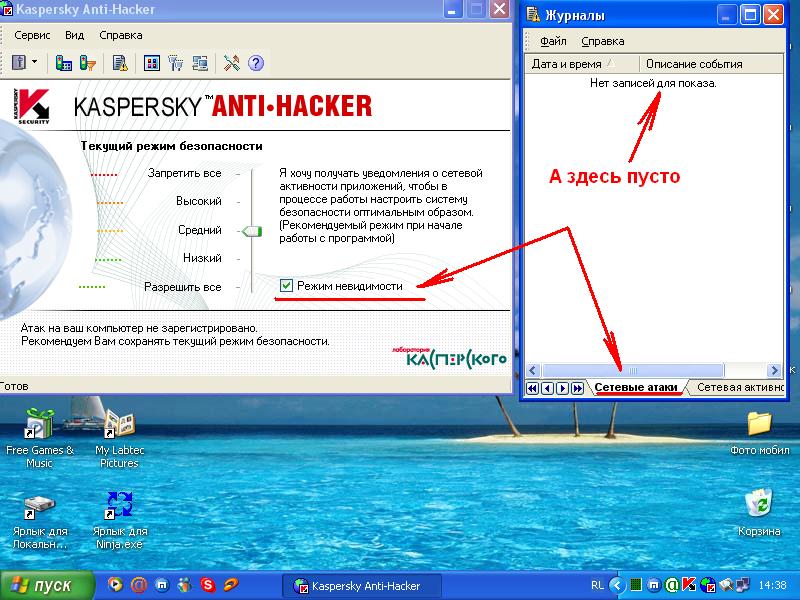Open the Сервис menu
The width and height of the screenshot is (800, 600).
[x=33, y=35]
